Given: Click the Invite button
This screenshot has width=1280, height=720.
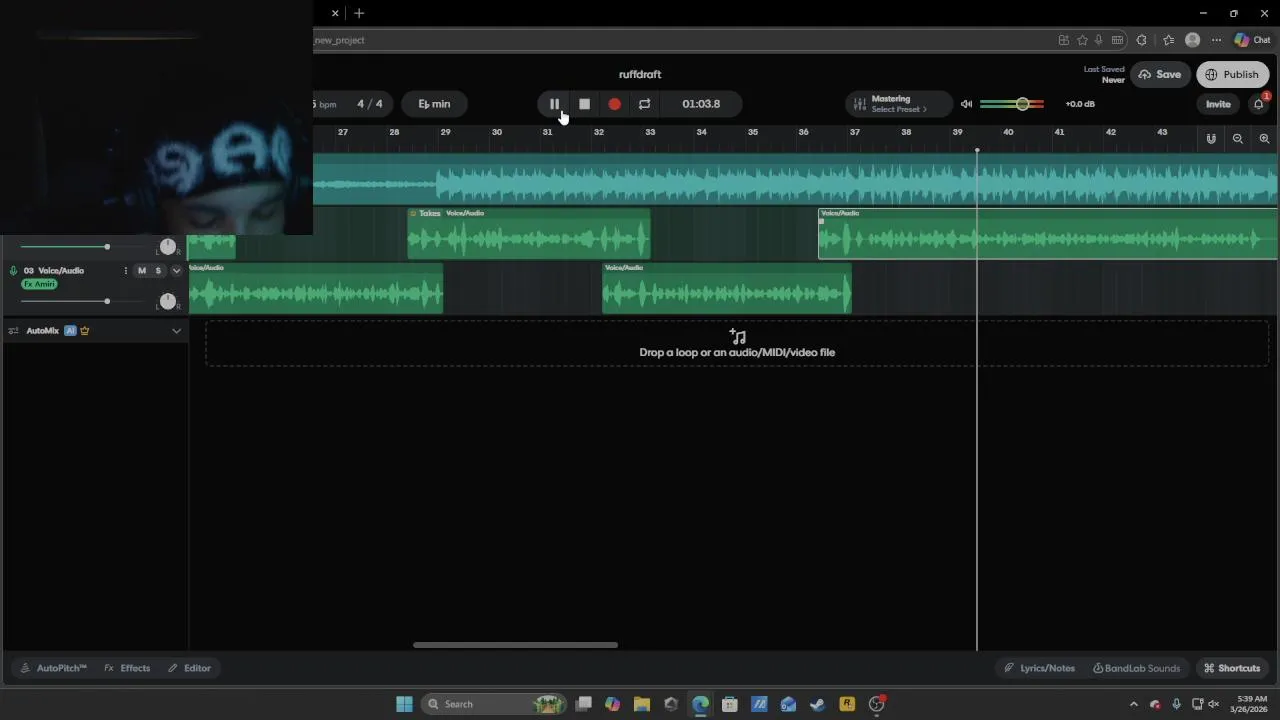Looking at the screenshot, I should (x=1218, y=104).
